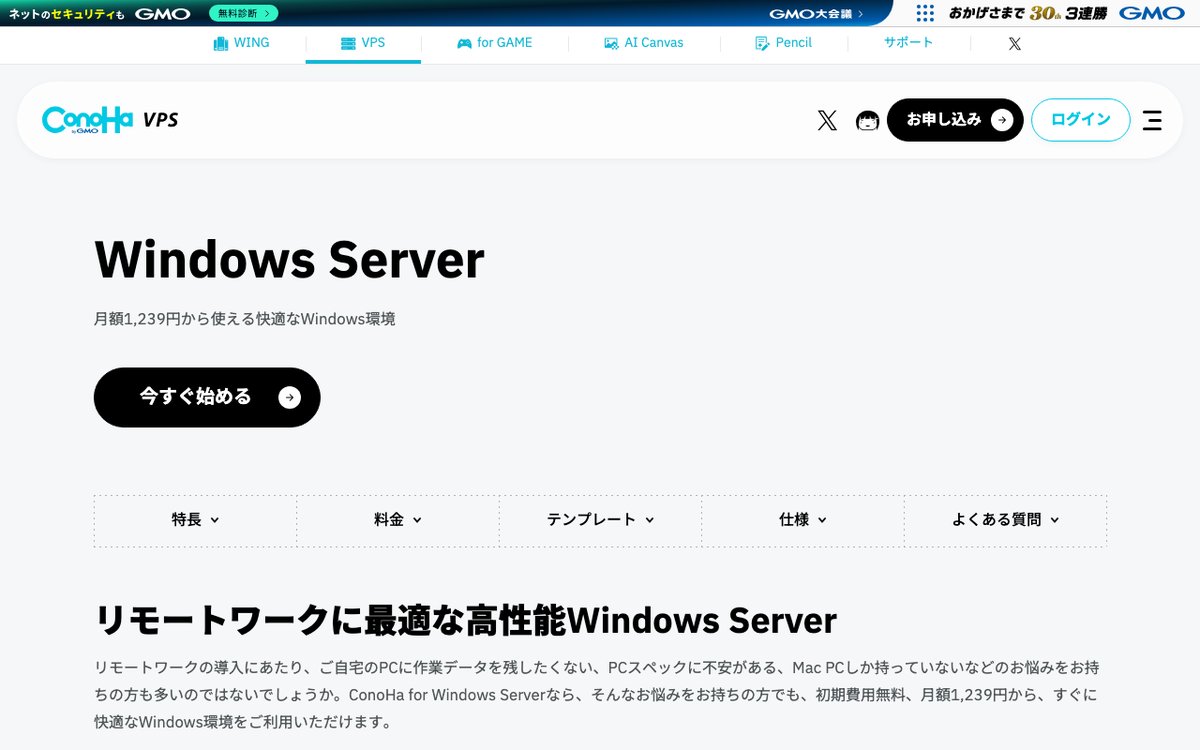
Task: Click the GMO logo at the top right
Action: (x=1151, y=13)
